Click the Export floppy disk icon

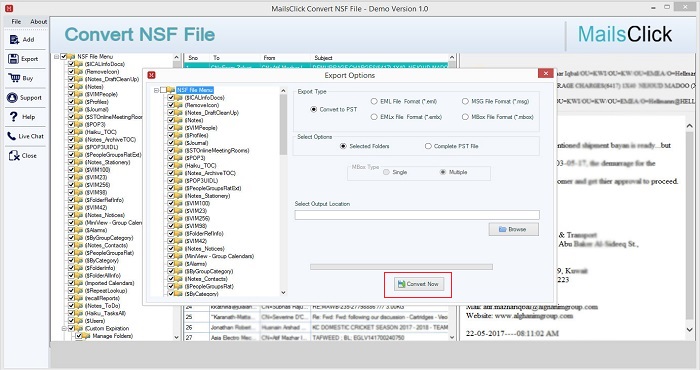click(x=13, y=59)
